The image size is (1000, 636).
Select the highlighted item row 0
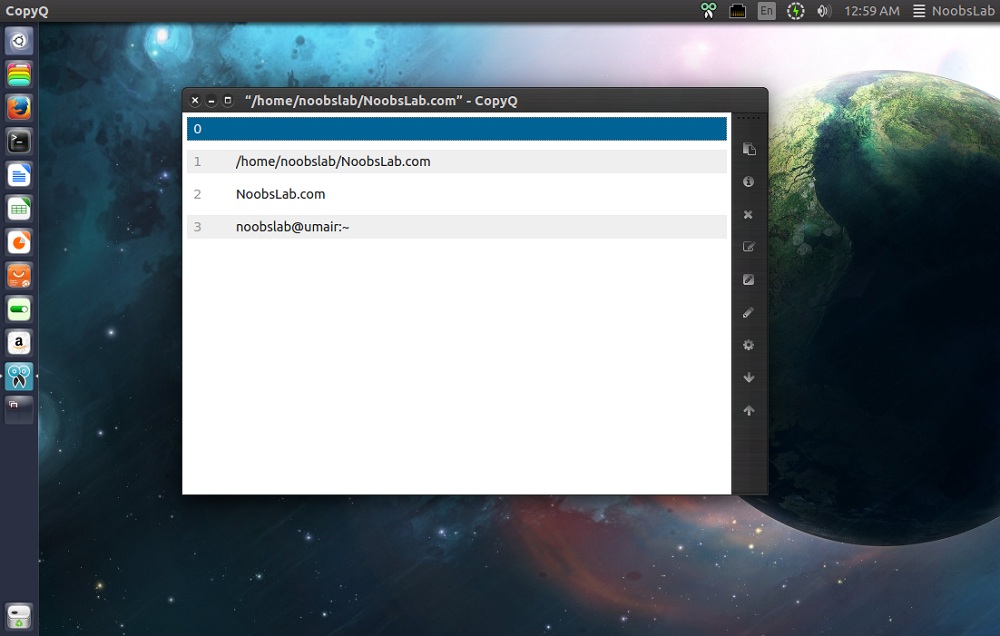click(457, 128)
